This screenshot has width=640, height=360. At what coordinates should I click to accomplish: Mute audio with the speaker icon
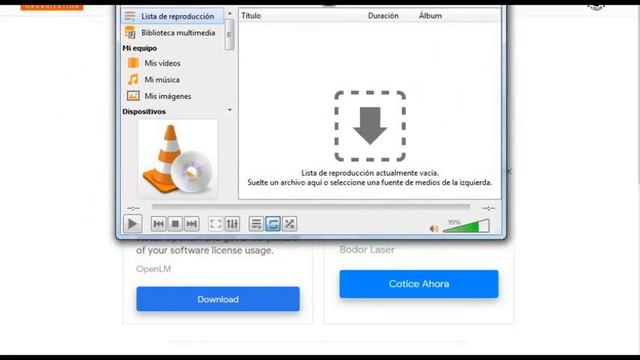pyautogui.click(x=434, y=229)
